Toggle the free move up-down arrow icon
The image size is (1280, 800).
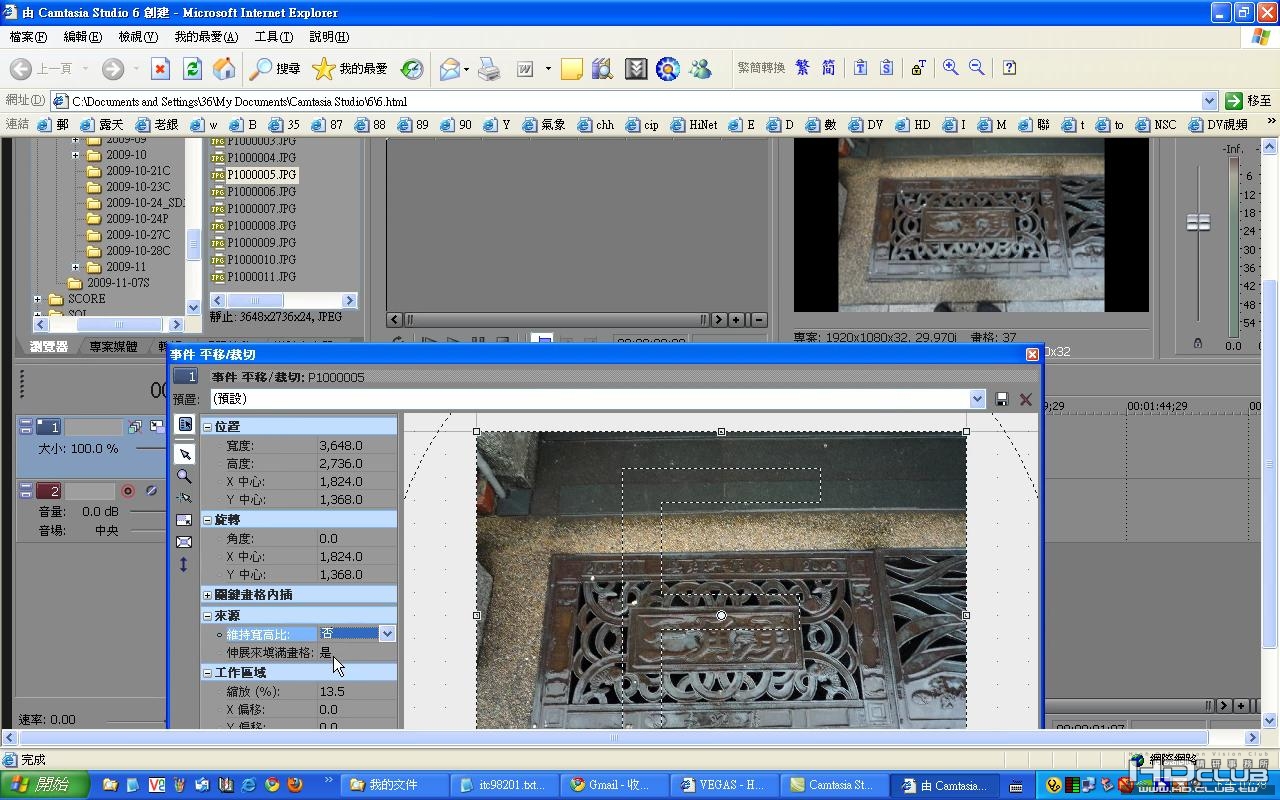click(x=184, y=564)
